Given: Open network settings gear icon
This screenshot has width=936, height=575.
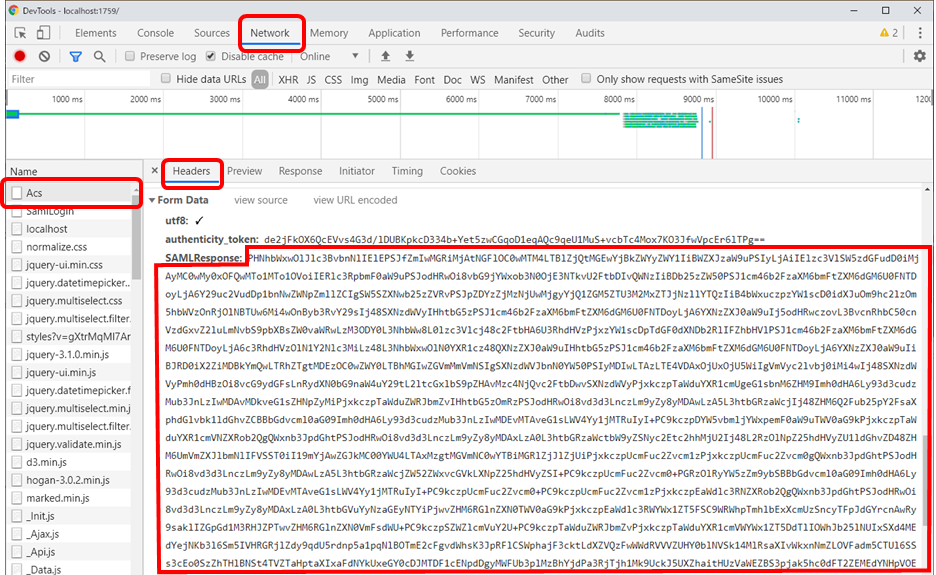Looking at the screenshot, I should click(x=920, y=56).
